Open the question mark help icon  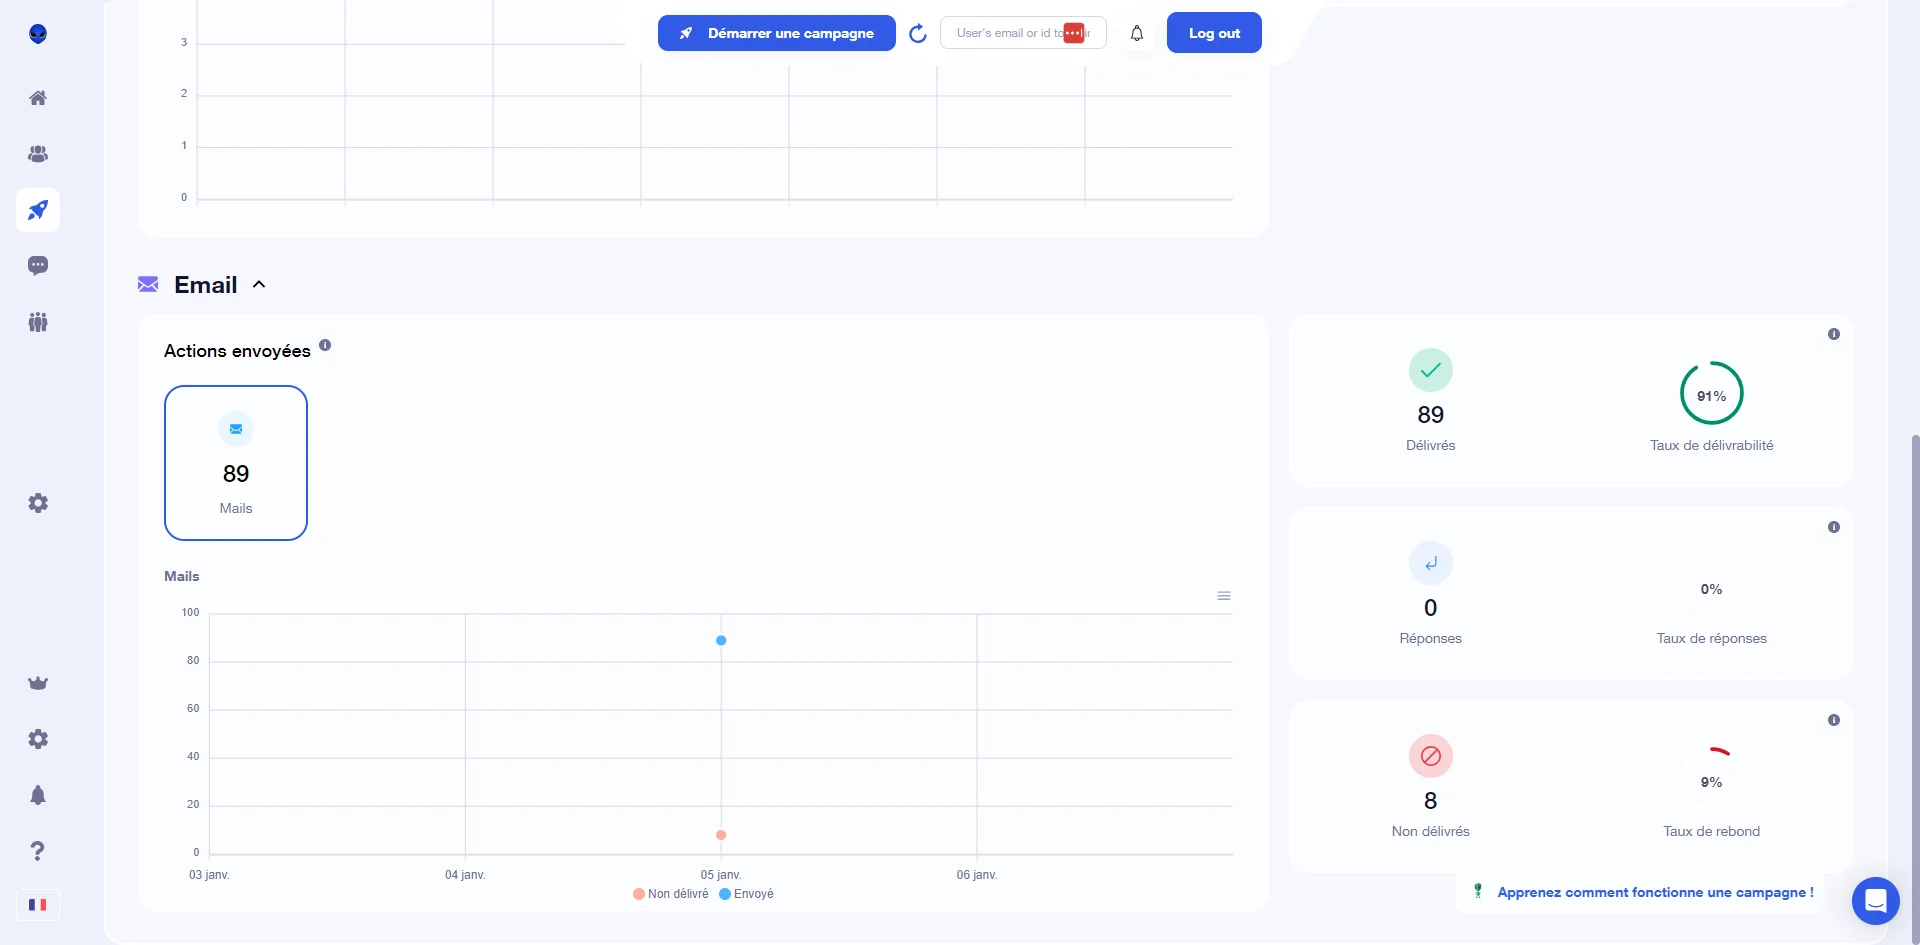(38, 851)
